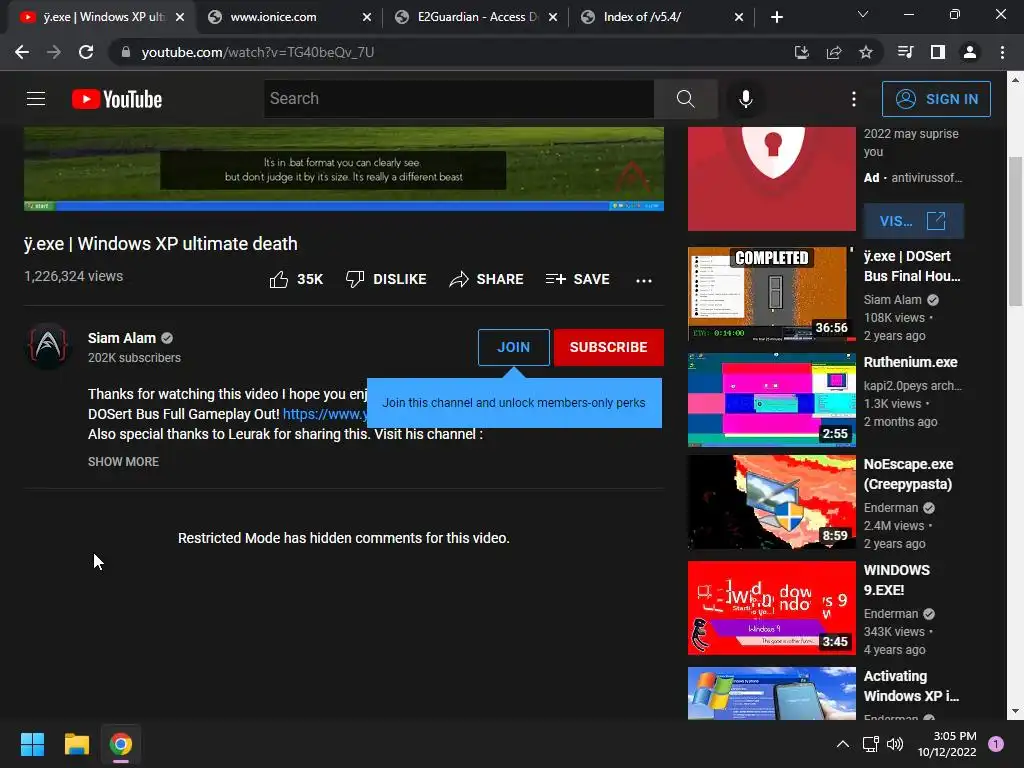The height and width of the screenshot is (768, 1024).
Task: Open the Chrome profile icon
Action: [970, 52]
